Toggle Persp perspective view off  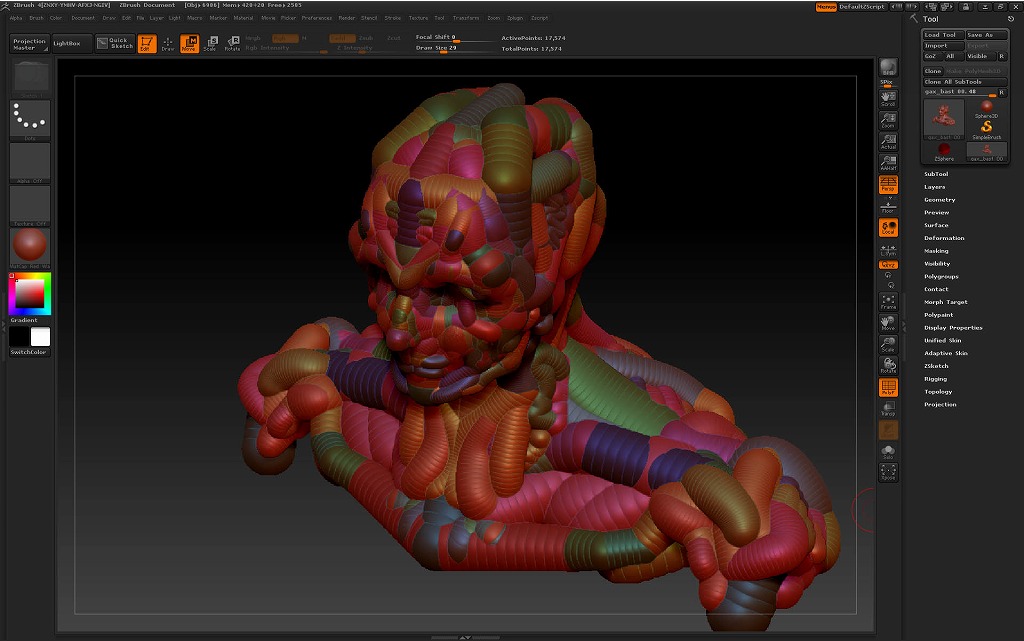click(x=888, y=184)
